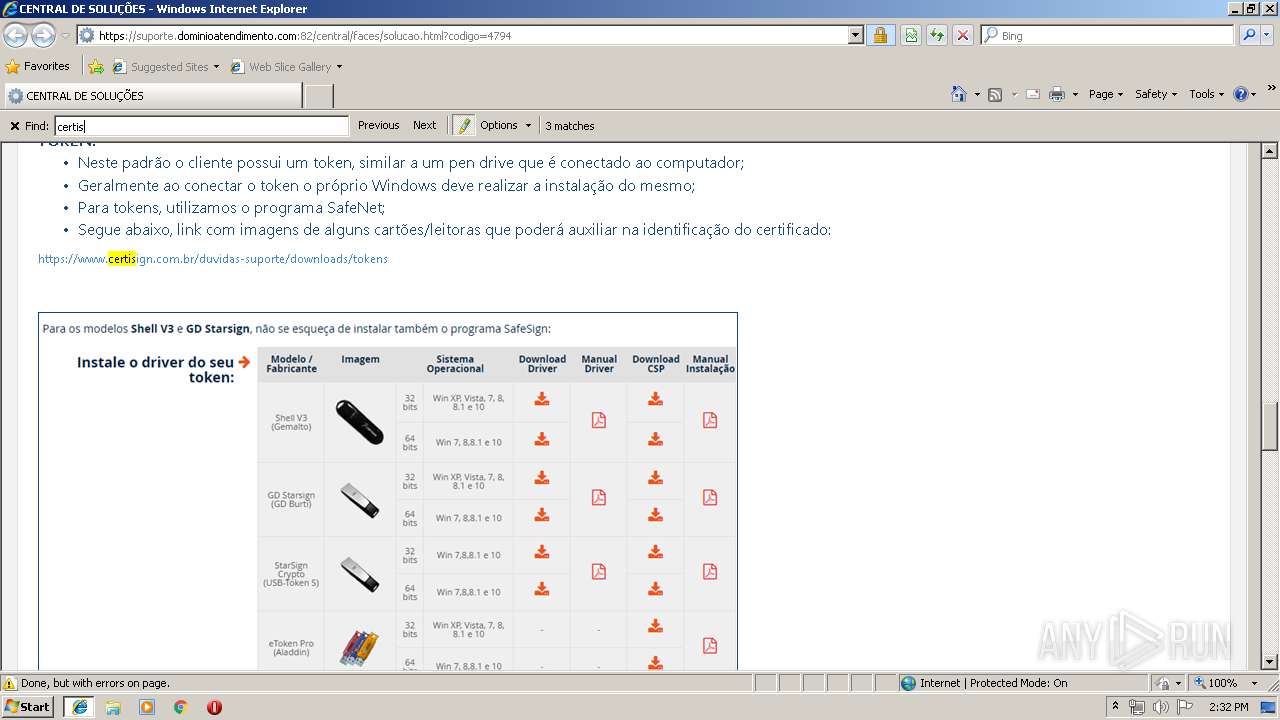Open GD Starsign installation manual PDF
Screen dimensions: 1280x720
[710, 497]
